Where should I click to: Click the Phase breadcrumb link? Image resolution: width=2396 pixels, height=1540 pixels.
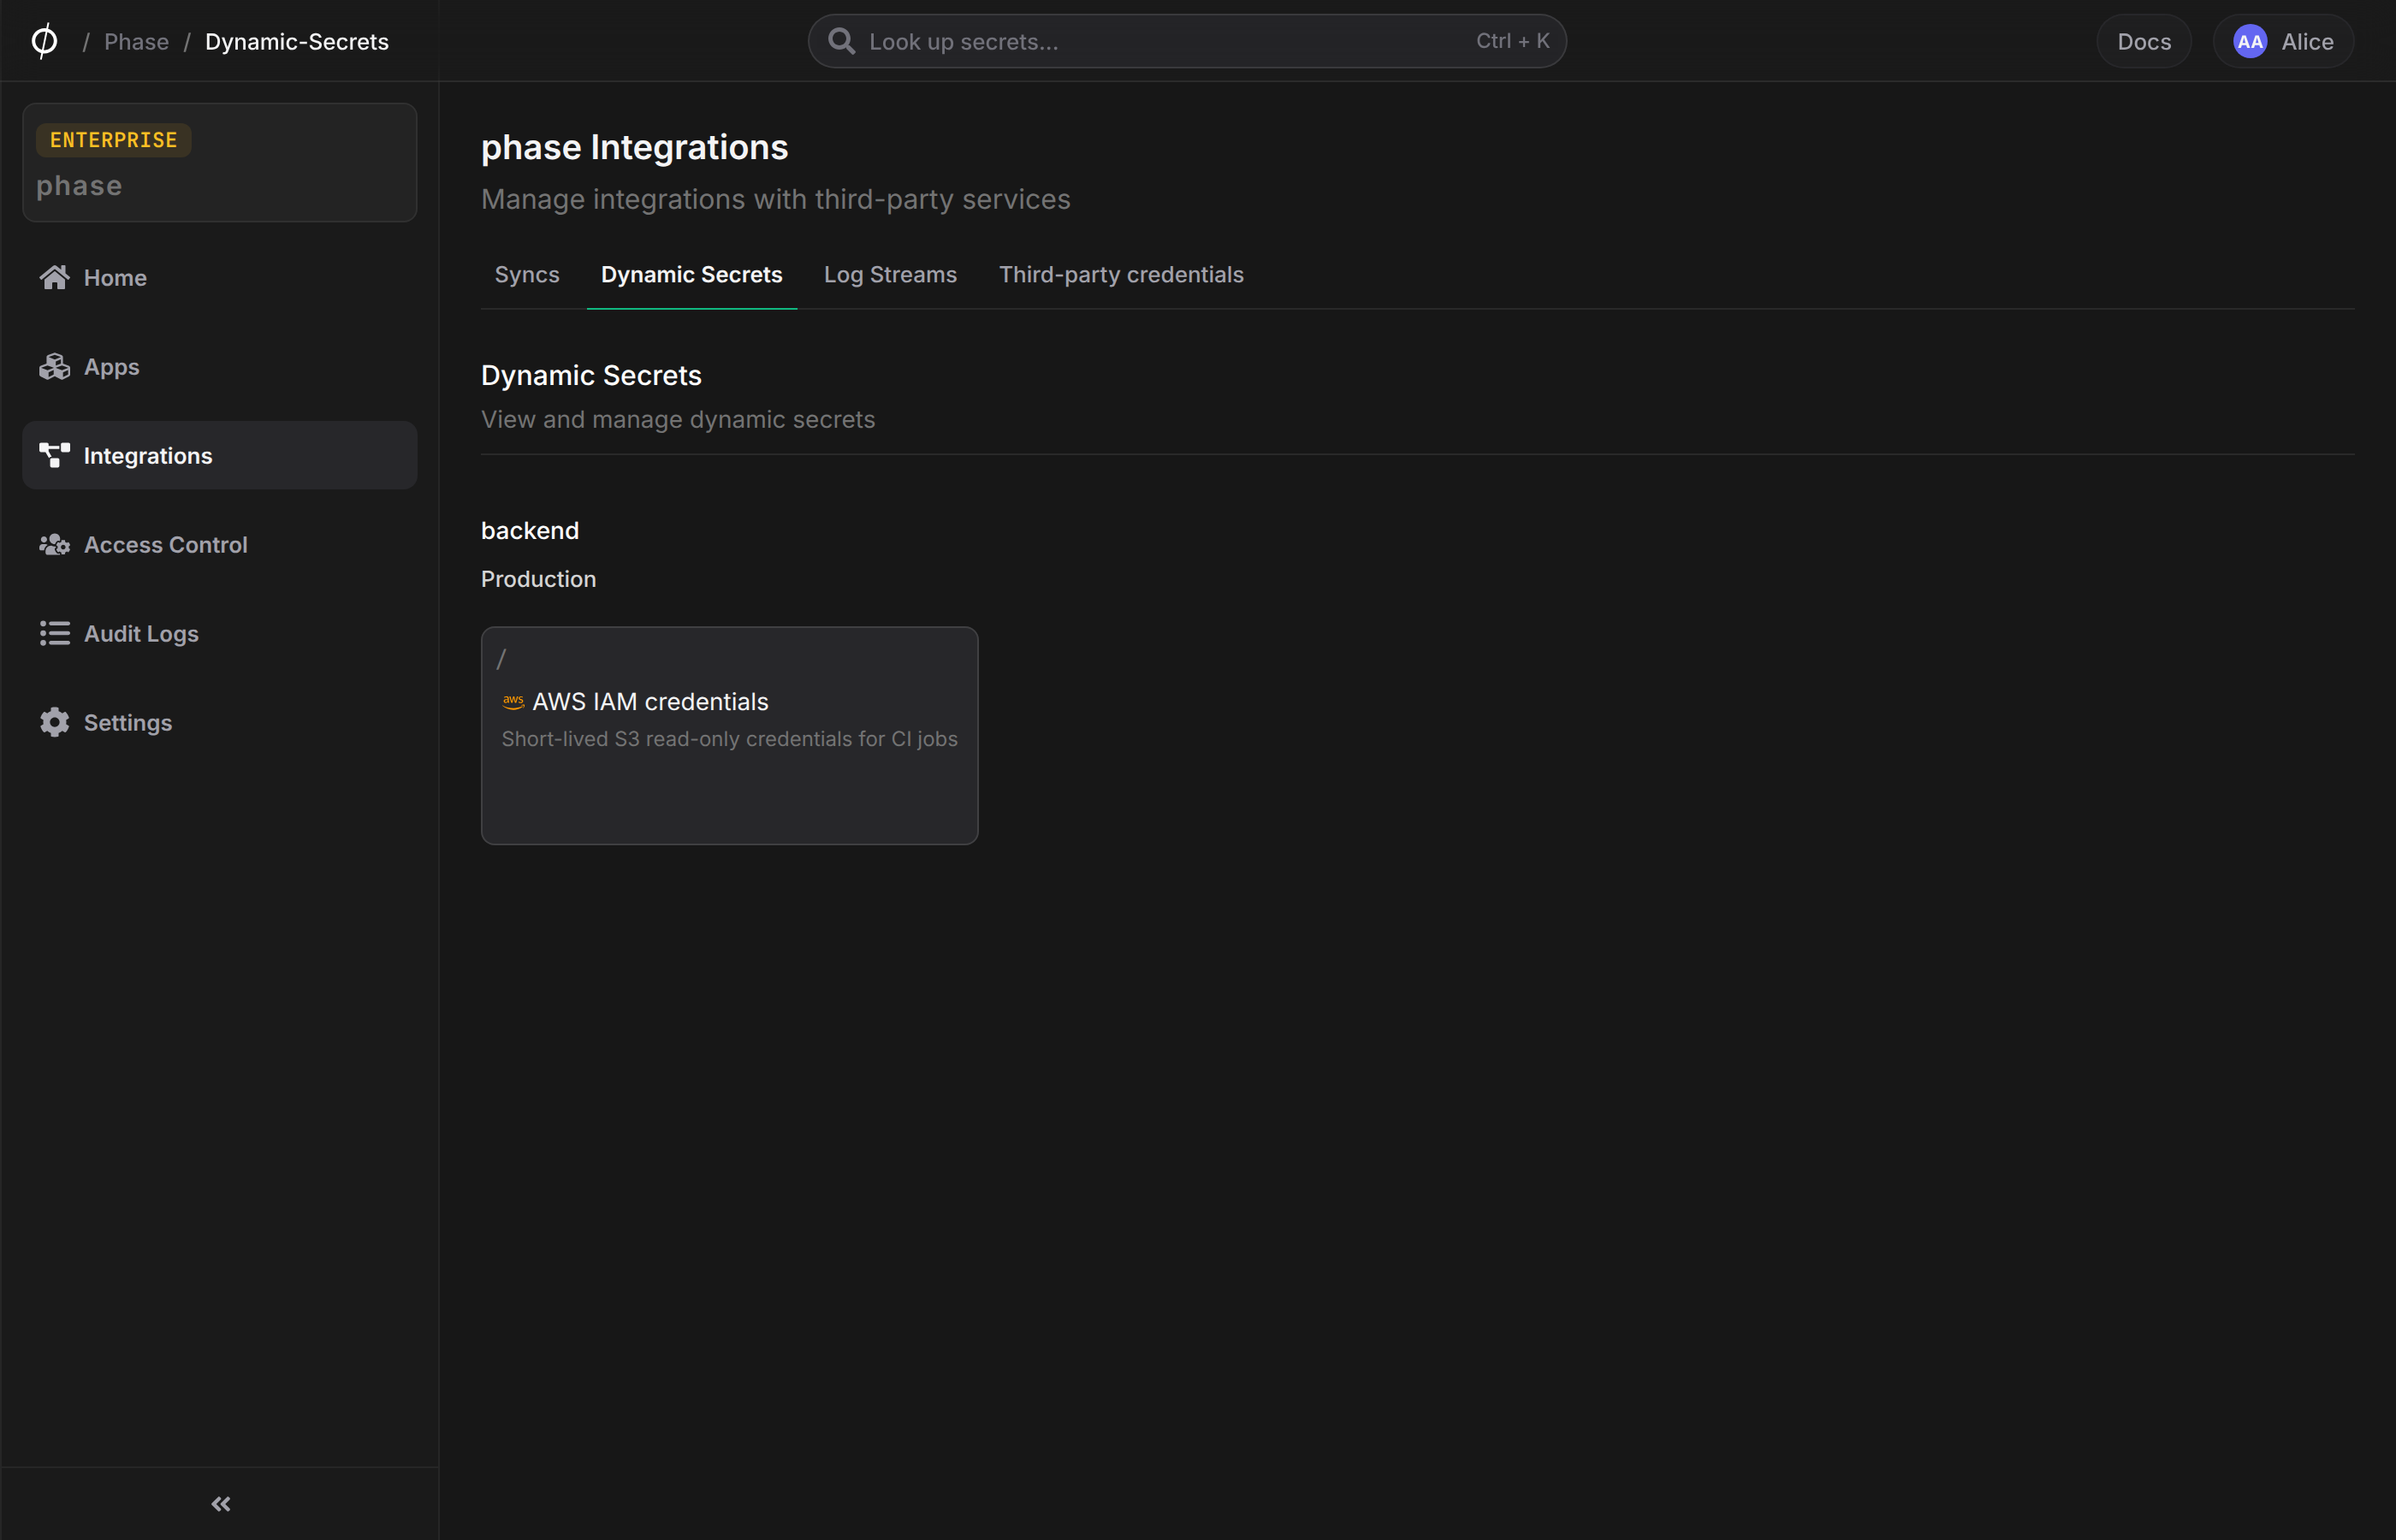[x=136, y=42]
